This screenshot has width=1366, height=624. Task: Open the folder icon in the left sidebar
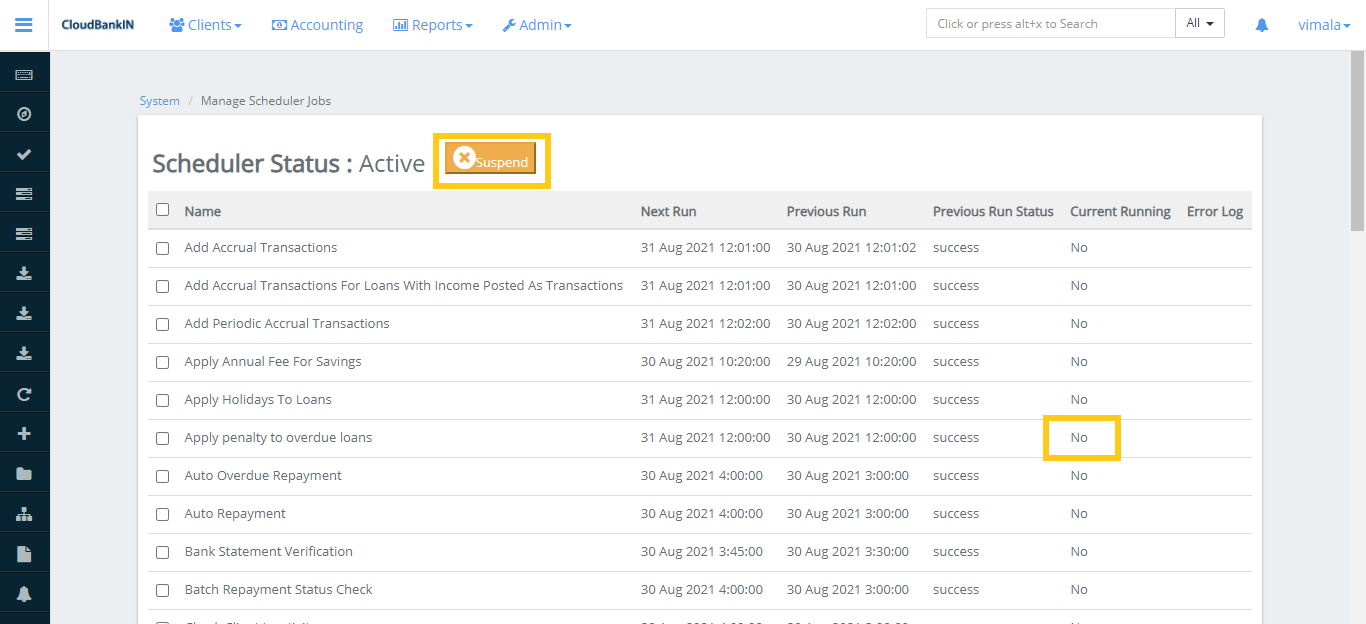(x=24, y=475)
